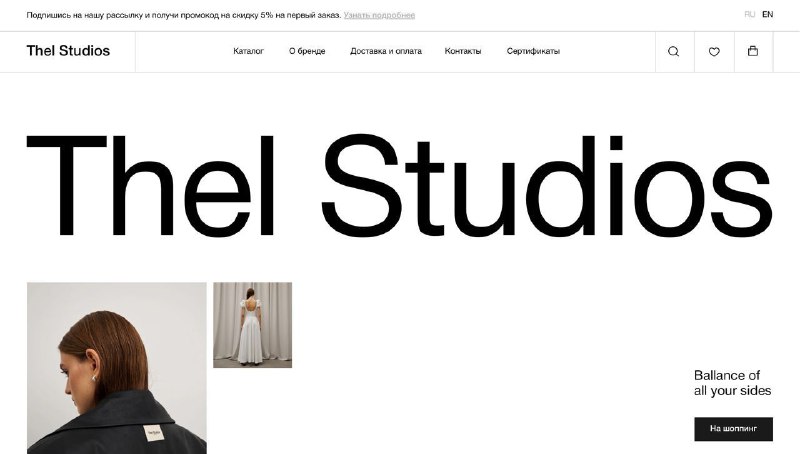Go to Доставка и оплата page
Image resolution: width=800 pixels, height=454 pixels.
(x=386, y=51)
